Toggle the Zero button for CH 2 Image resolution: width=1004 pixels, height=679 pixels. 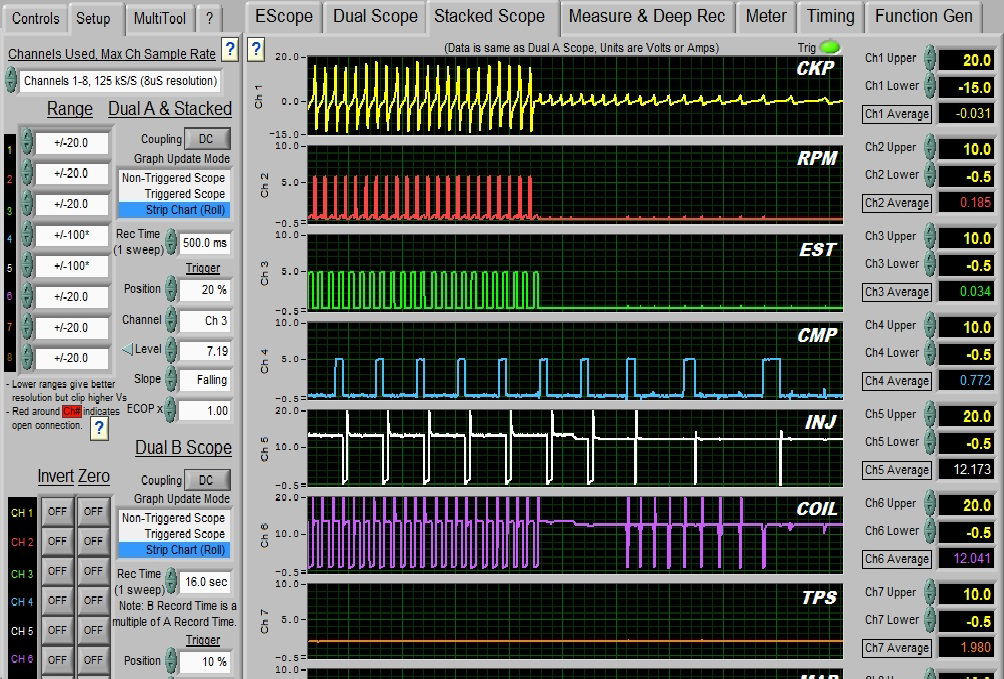[92, 541]
